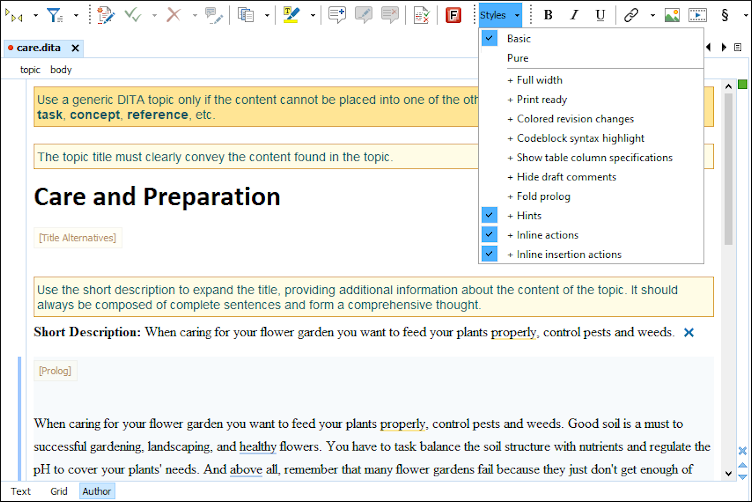Insert an image using the picture icon
The width and height of the screenshot is (752, 502).
pyautogui.click(x=672, y=15)
